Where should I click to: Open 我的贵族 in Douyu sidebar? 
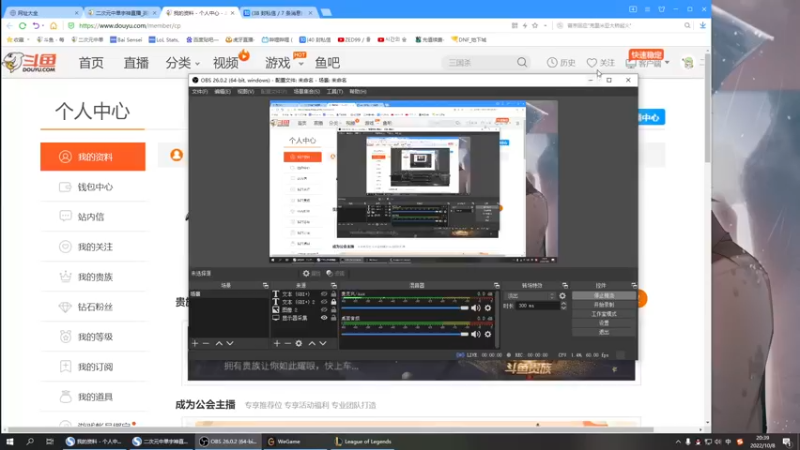93,277
